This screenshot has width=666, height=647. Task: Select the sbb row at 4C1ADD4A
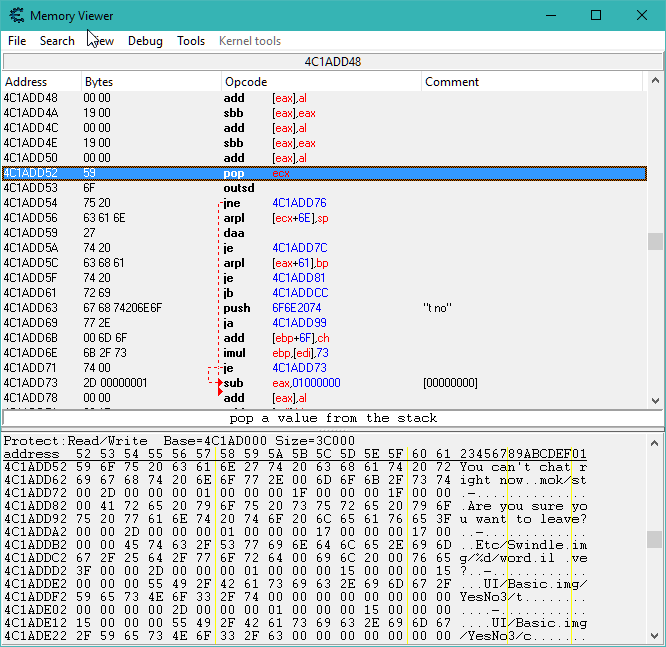click(x=325, y=113)
